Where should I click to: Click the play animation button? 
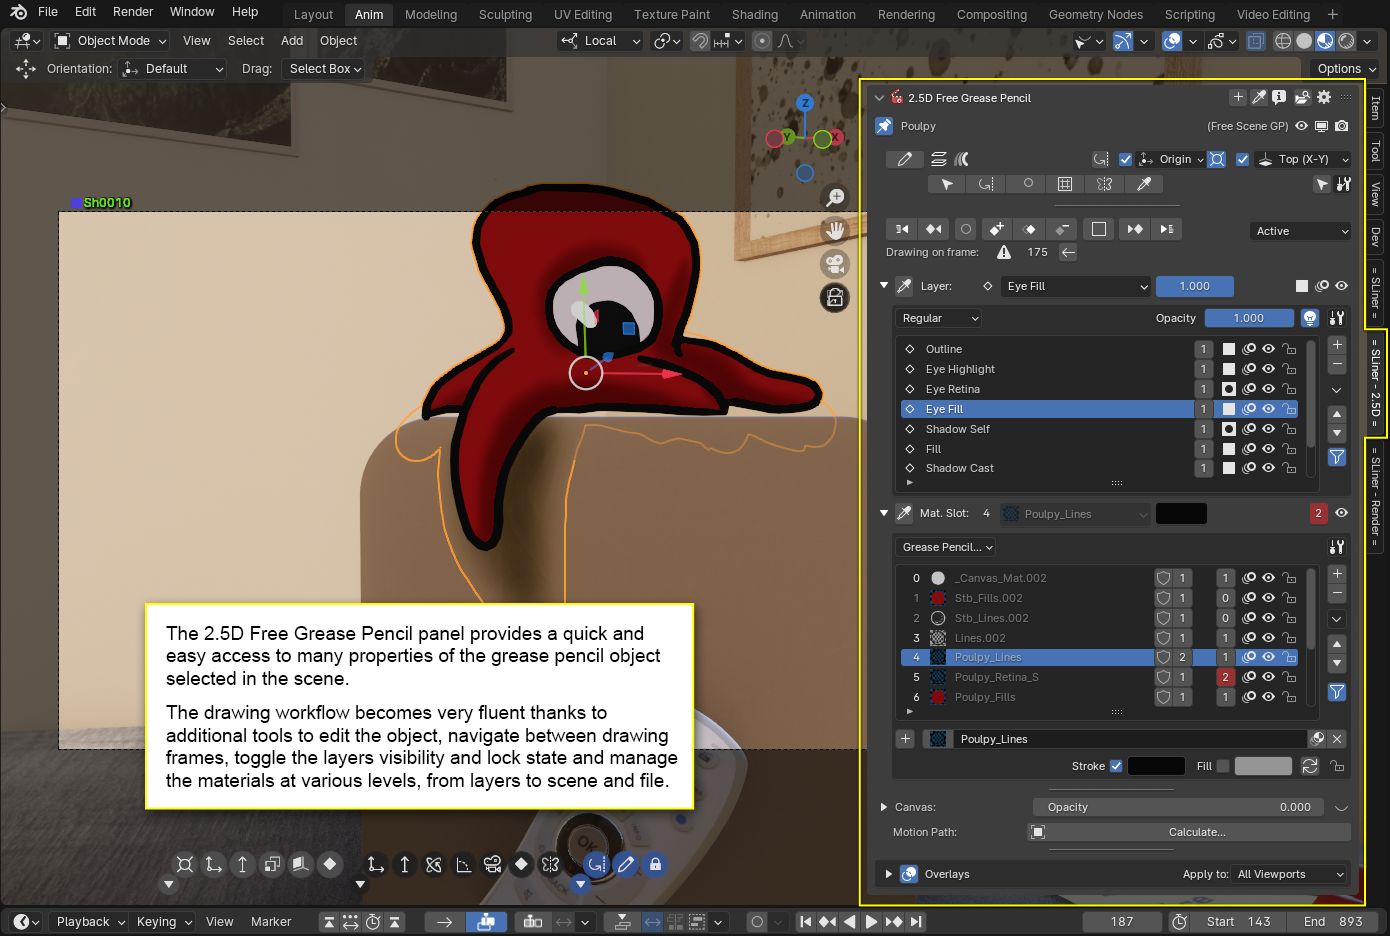[x=871, y=922]
